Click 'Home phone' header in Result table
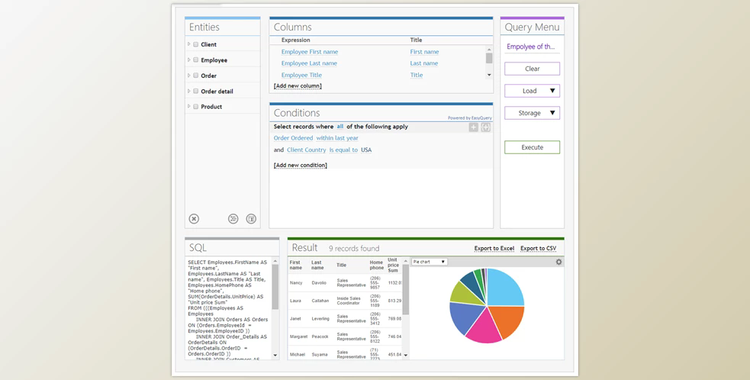Screen dimensions: 750x380 pyautogui.click(x=376, y=265)
